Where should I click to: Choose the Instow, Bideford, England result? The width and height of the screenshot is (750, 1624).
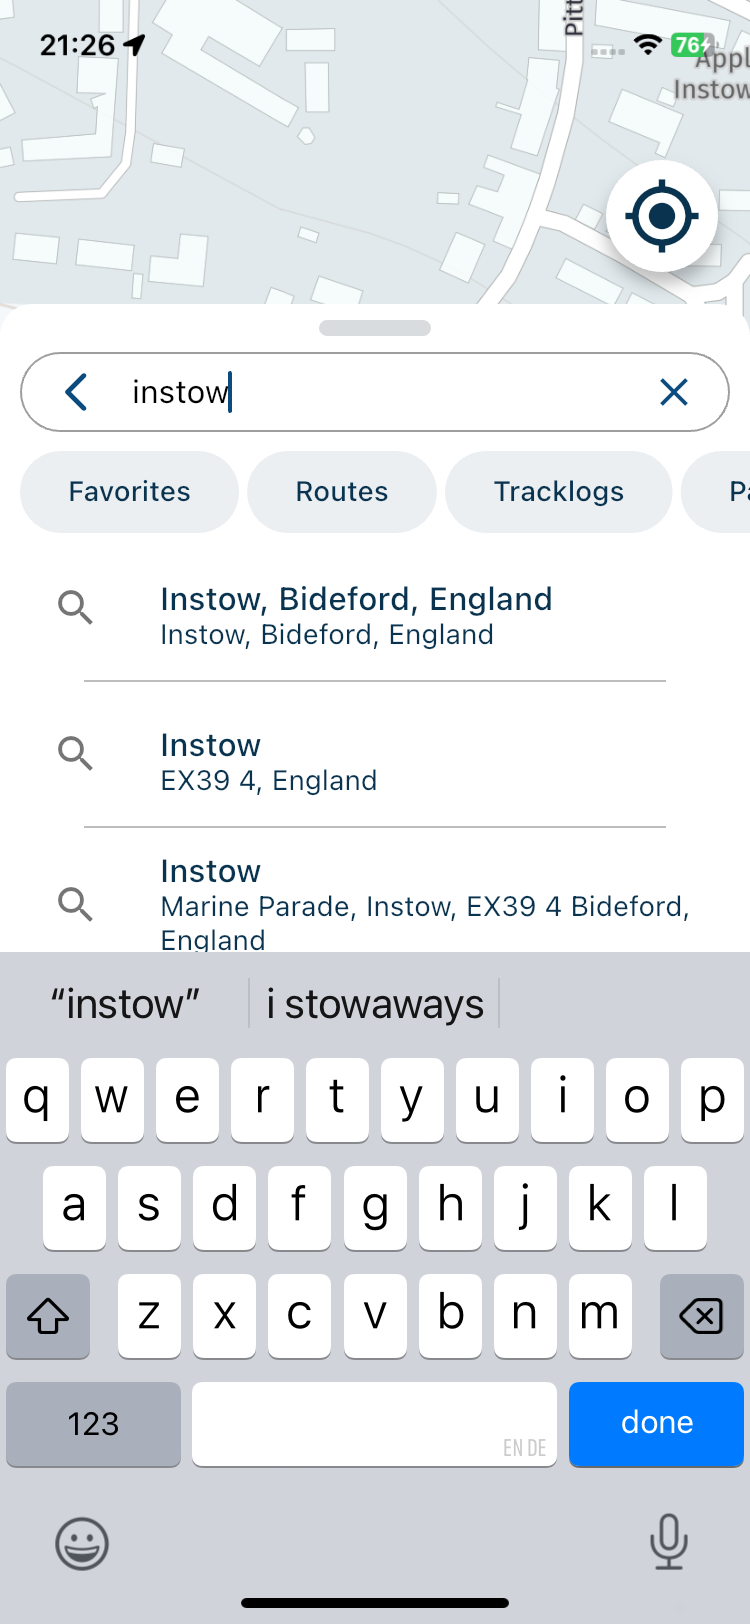[357, 616]
